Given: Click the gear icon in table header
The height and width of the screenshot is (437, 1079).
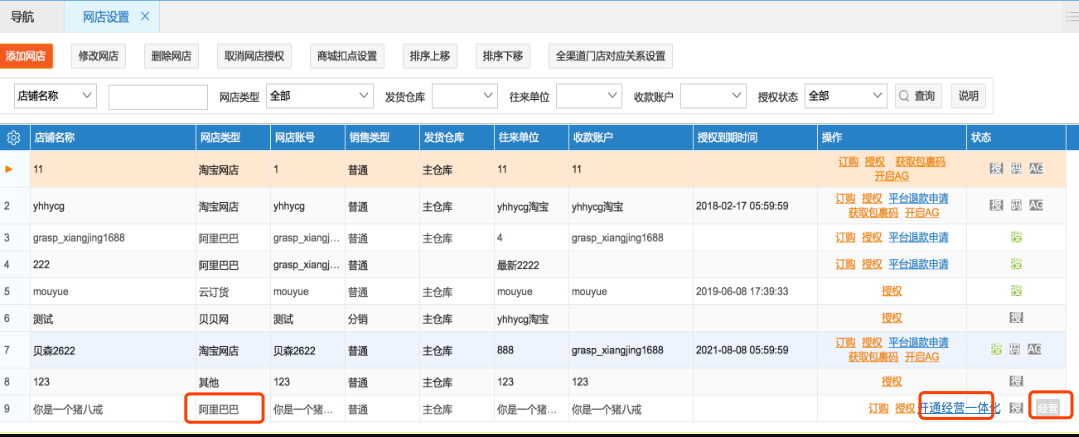Looking at the screenshot, I should 13,138.
